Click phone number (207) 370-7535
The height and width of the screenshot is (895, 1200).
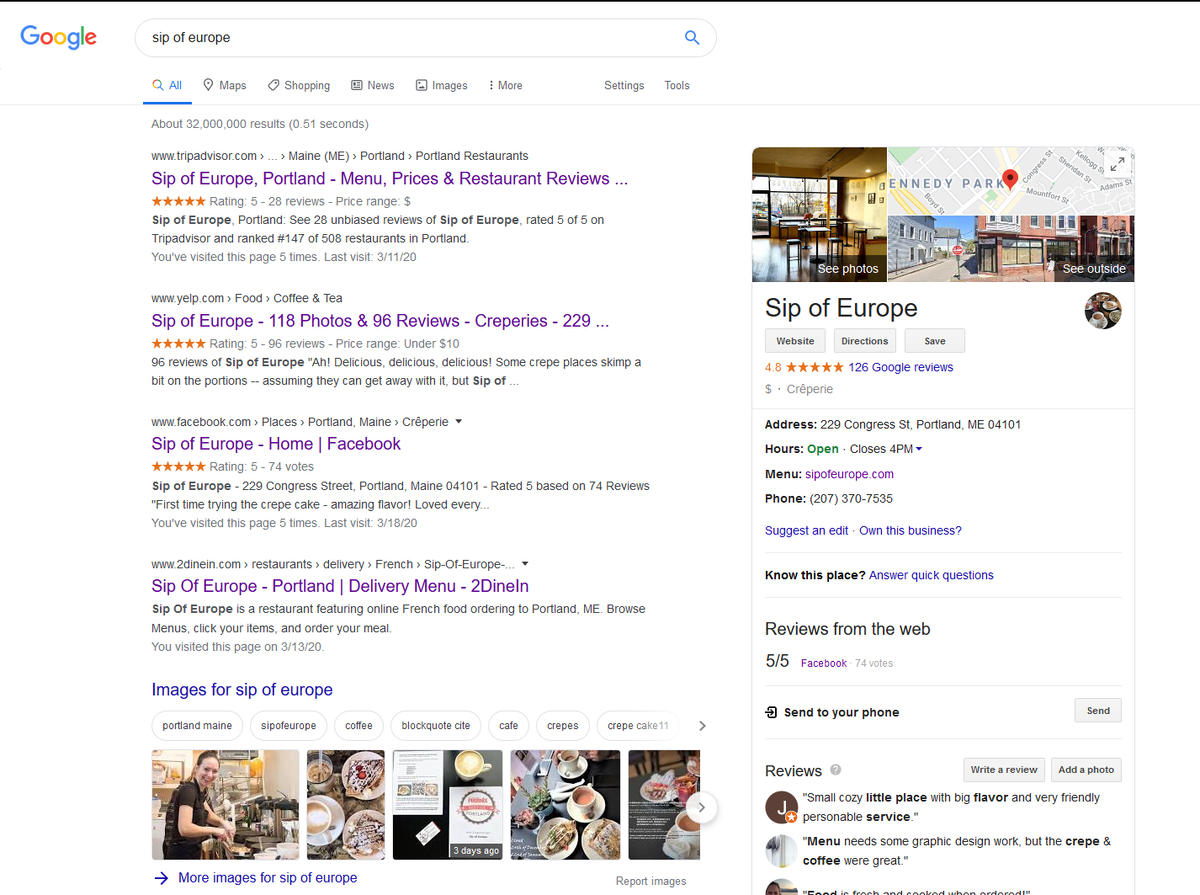point(851,498)
